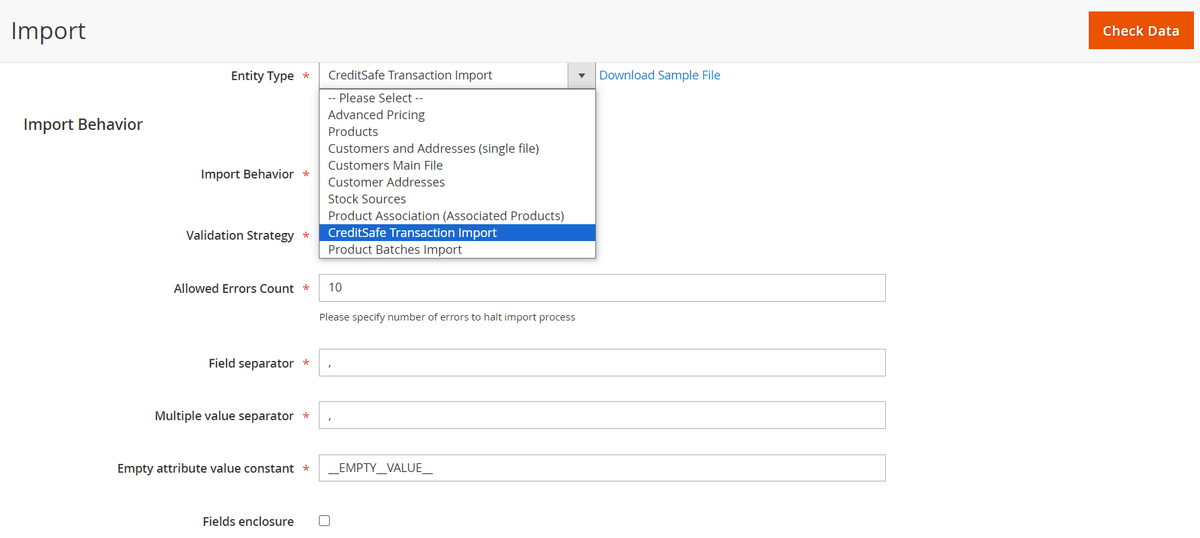Focus the Field separator input
1200x538 pixels.
click(x=602, y=363)
